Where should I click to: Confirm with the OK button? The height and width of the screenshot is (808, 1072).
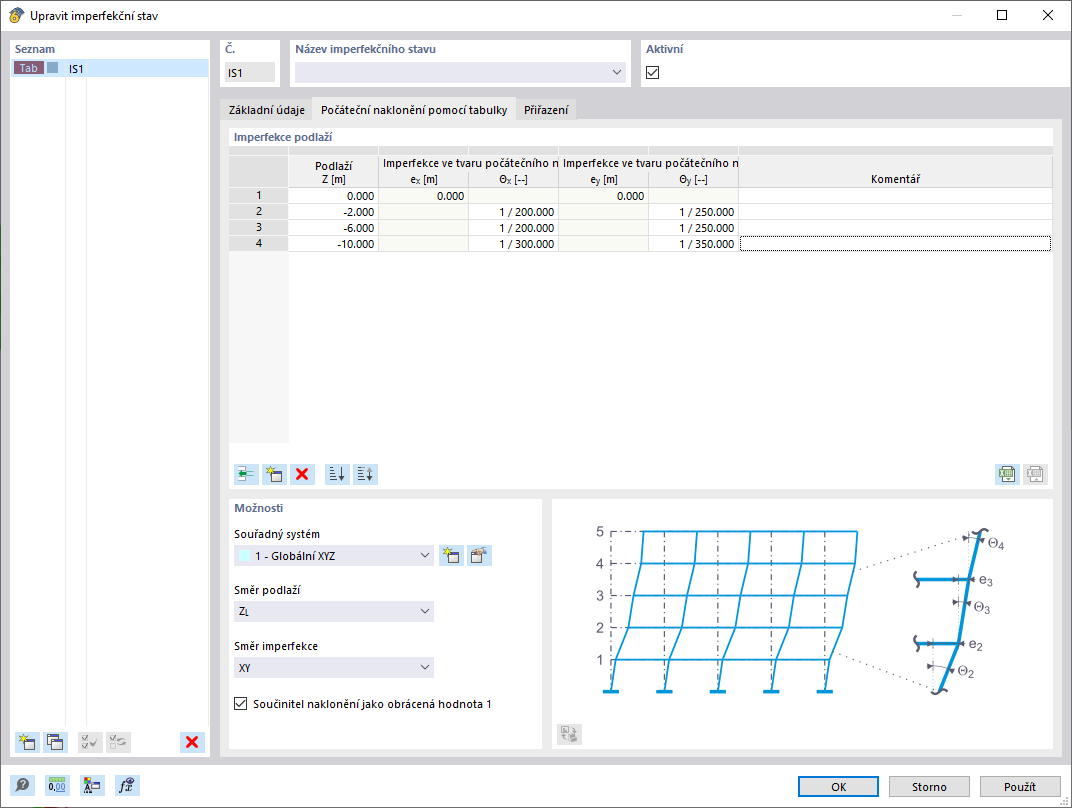838,787
